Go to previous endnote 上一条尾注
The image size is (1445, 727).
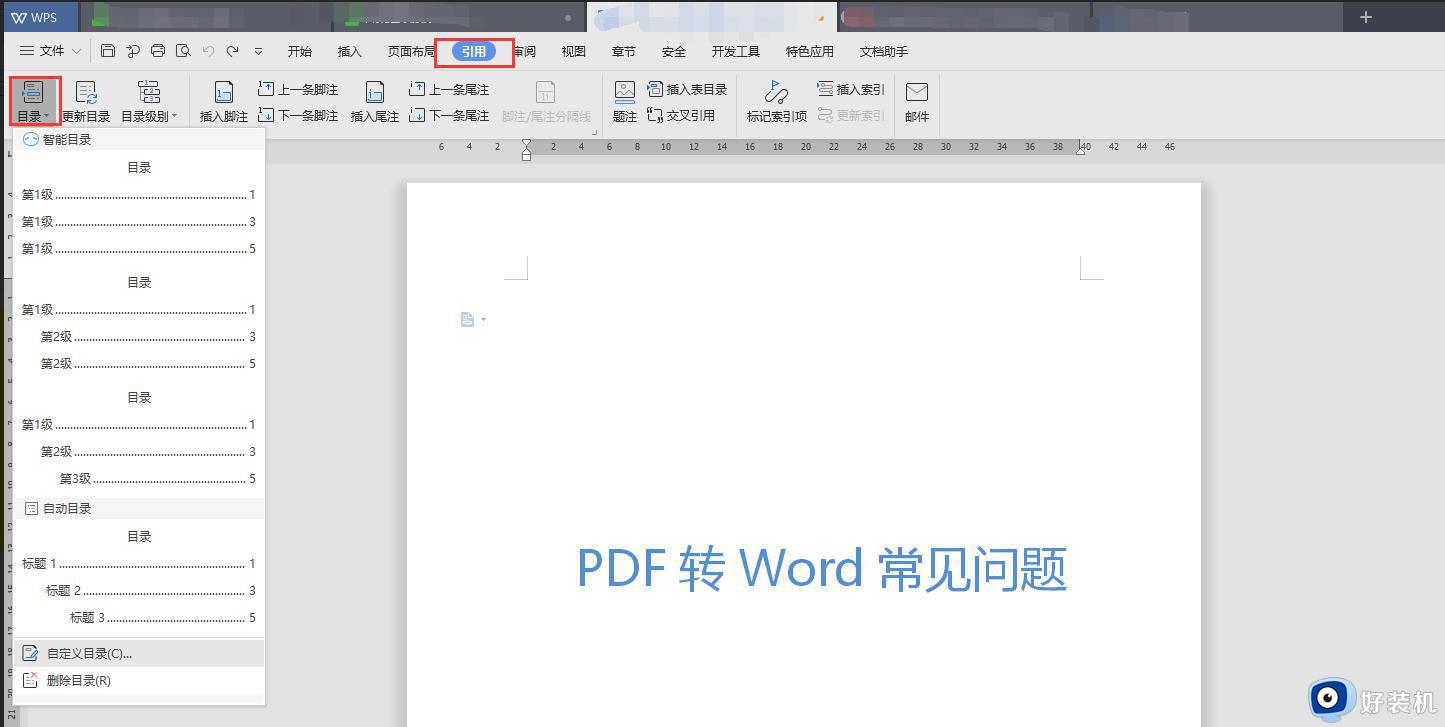[x=449, y=89]
